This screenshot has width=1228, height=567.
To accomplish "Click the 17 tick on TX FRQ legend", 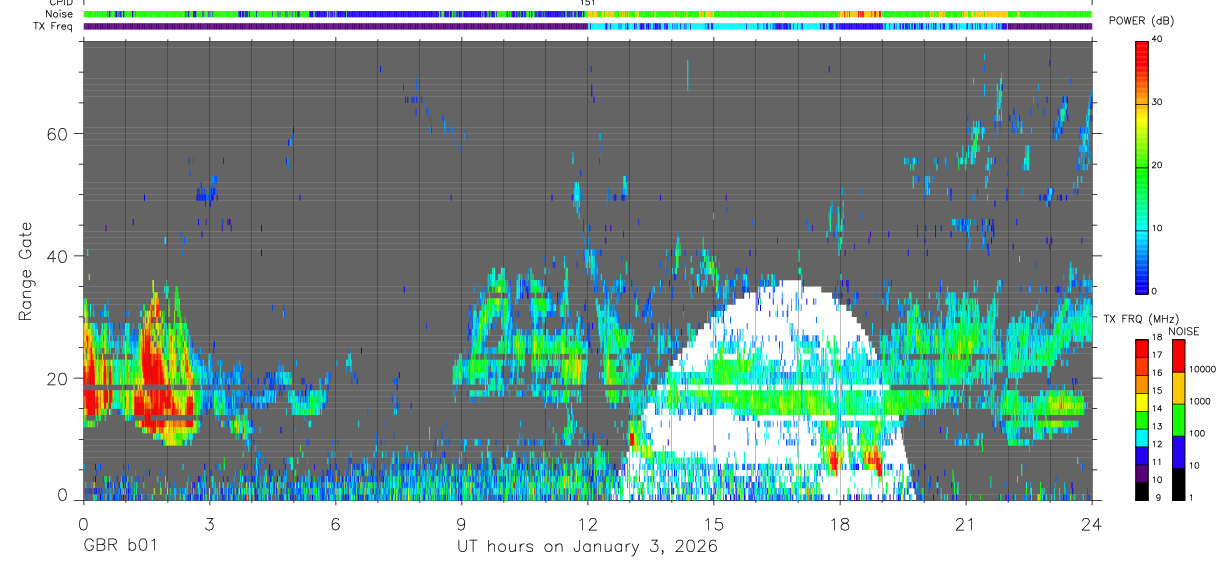I will click(1159, 354).
